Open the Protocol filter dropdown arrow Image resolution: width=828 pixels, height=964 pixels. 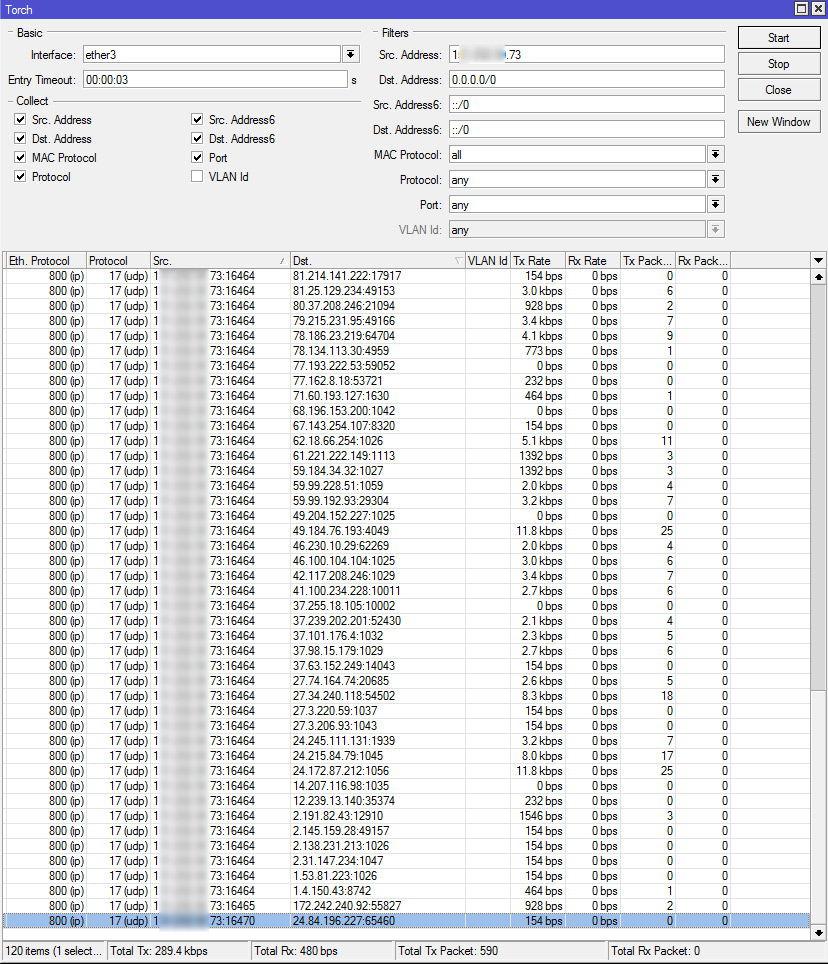coord(716,180)
